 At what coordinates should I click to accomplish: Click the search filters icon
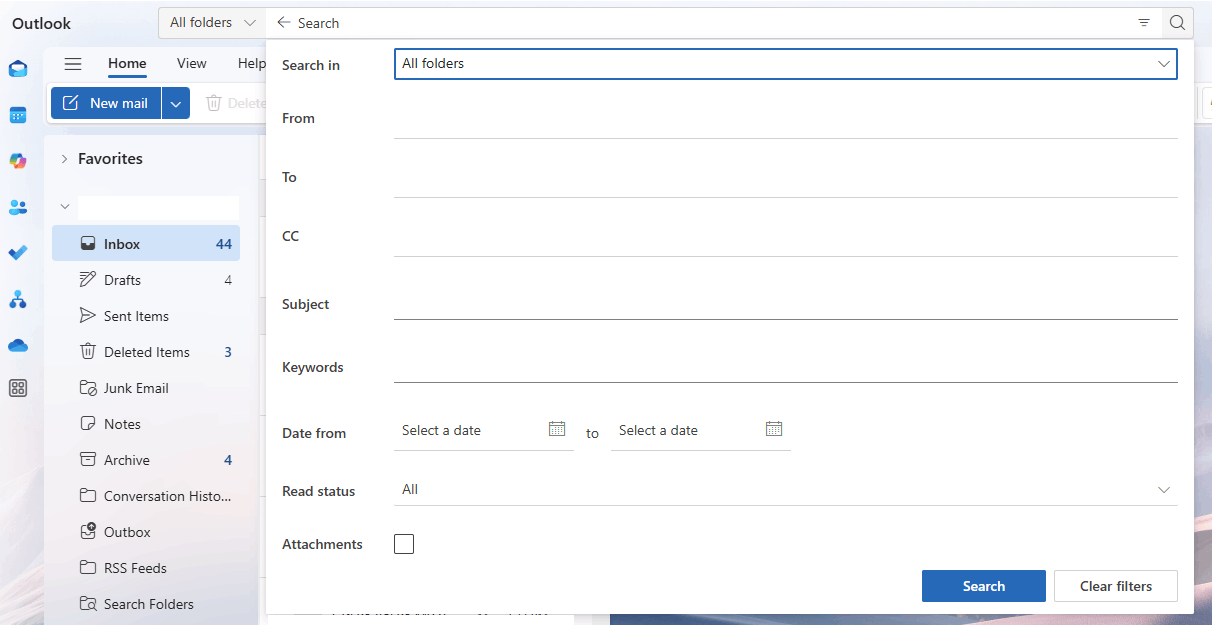1144,22
